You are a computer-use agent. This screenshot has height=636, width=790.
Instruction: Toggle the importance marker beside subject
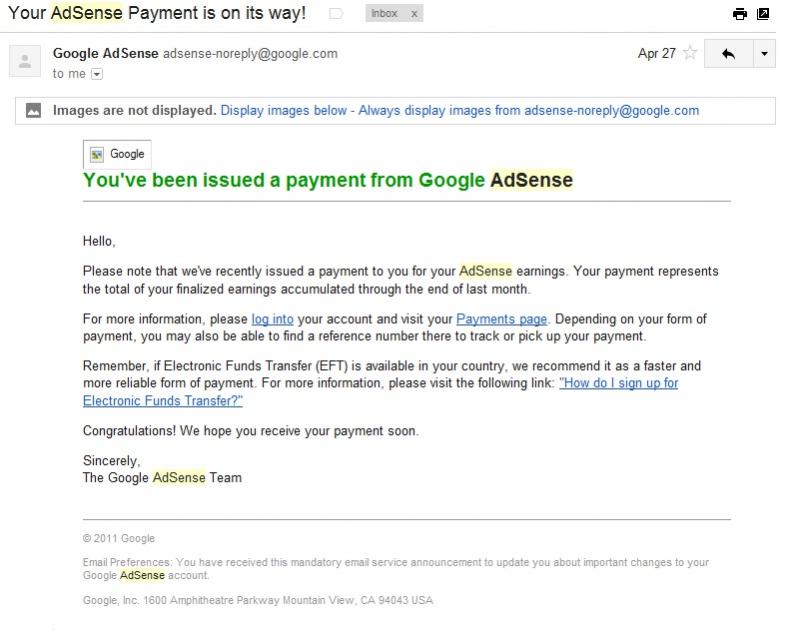(x=336, y=14)
